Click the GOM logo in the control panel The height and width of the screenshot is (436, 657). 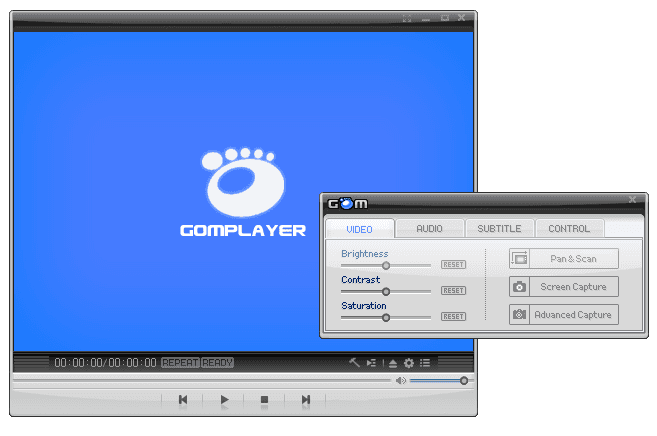tap(347, 204)
